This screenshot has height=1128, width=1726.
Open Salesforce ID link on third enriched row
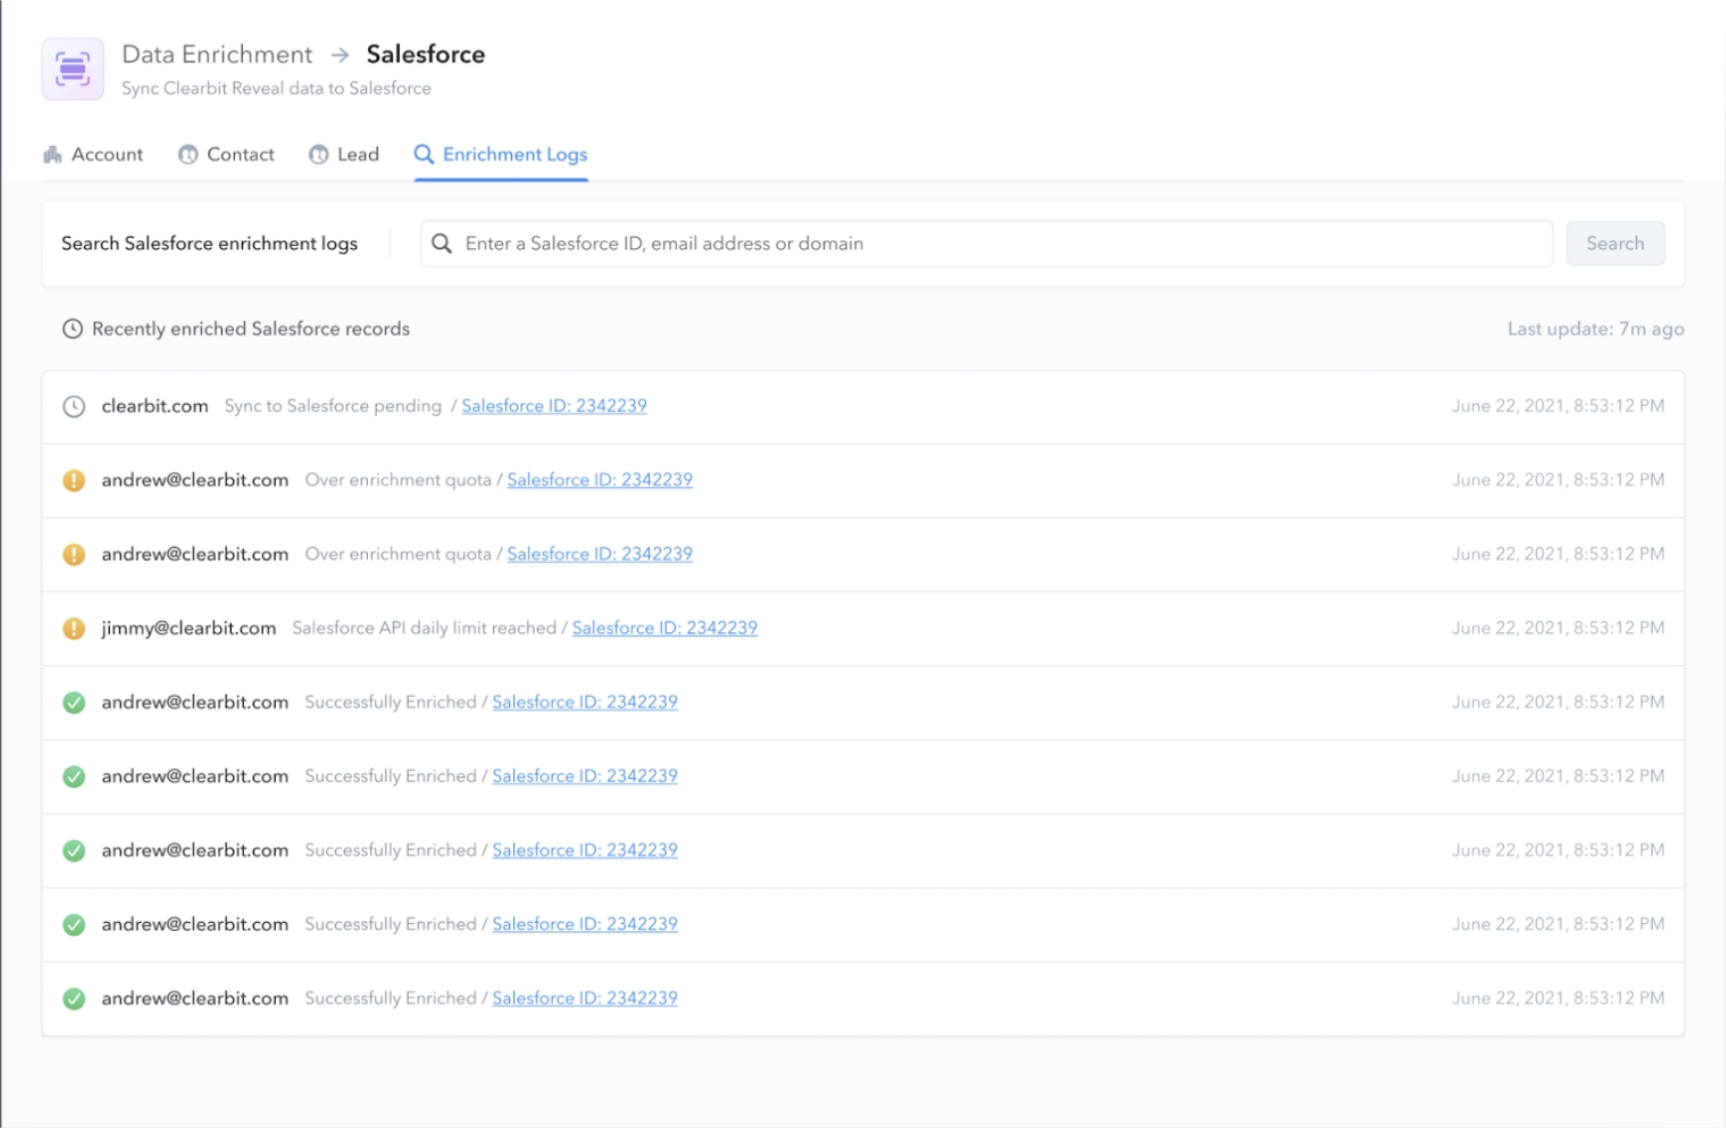click(x=585, y=850)
